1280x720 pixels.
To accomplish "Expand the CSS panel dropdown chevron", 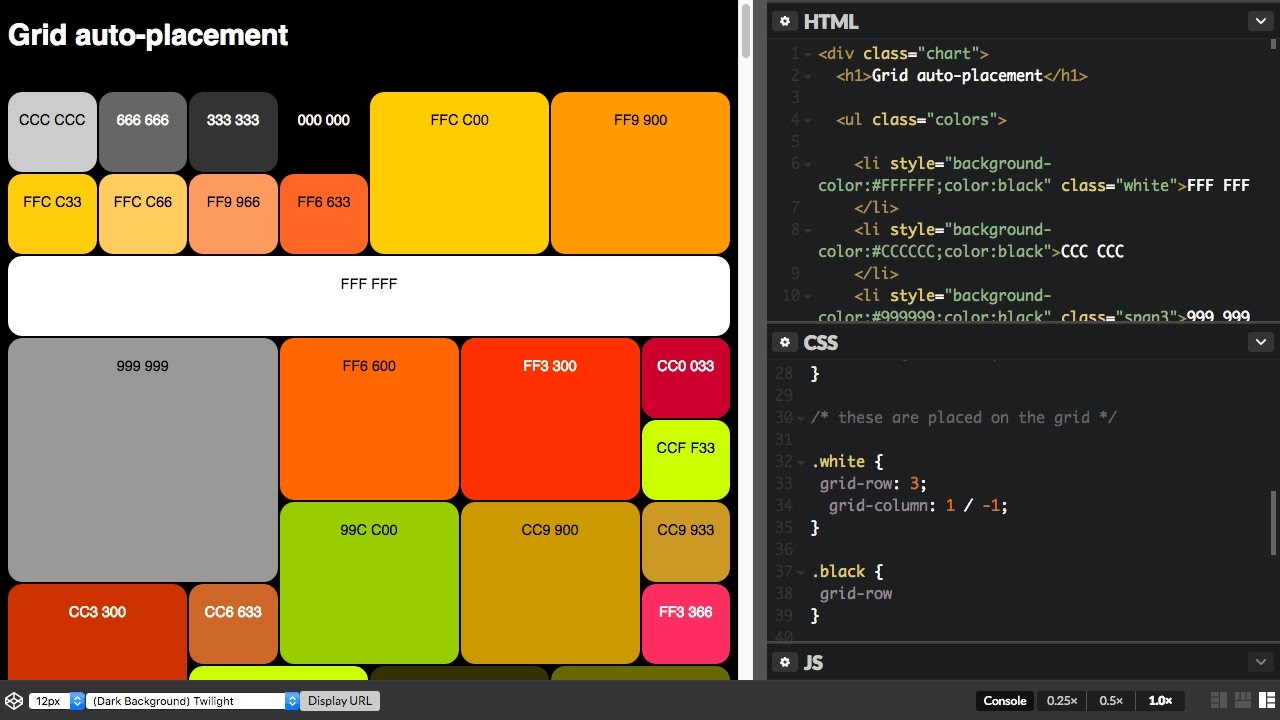I will click(x=1259, y=342).
